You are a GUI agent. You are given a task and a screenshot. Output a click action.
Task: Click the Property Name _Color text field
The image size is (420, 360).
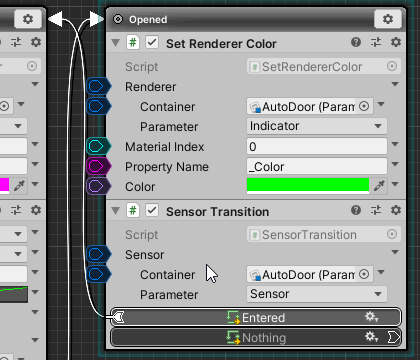pyautogui.click(x=317, y=166)
